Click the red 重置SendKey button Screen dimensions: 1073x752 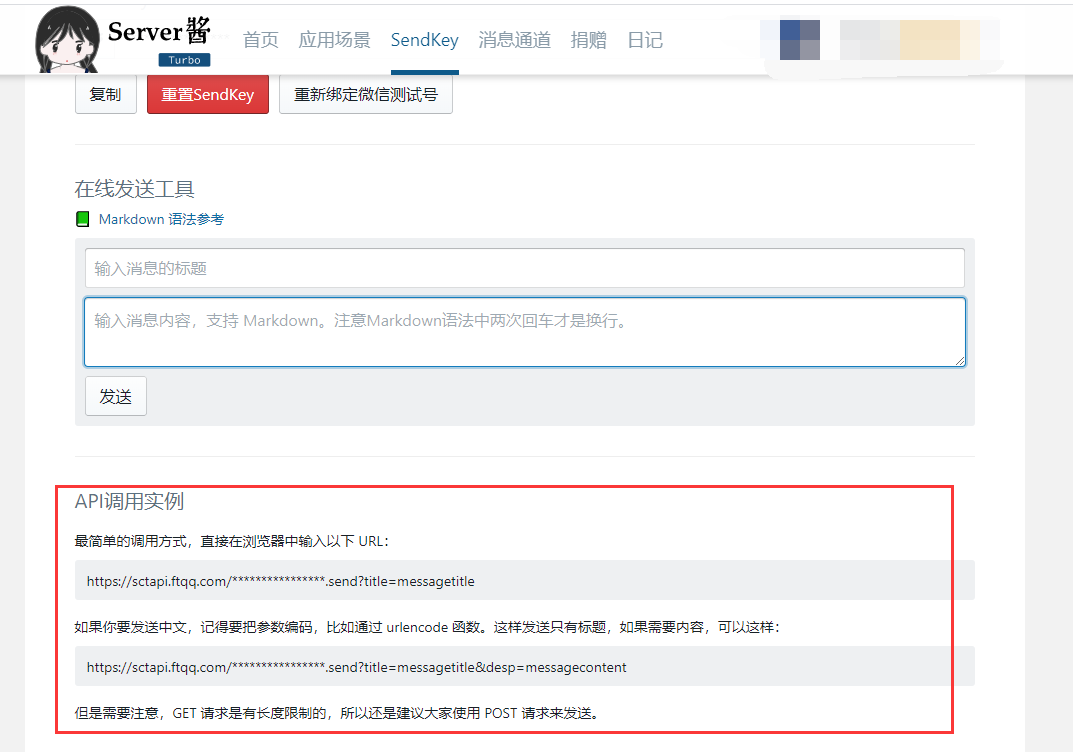click(x=207, y=94)
